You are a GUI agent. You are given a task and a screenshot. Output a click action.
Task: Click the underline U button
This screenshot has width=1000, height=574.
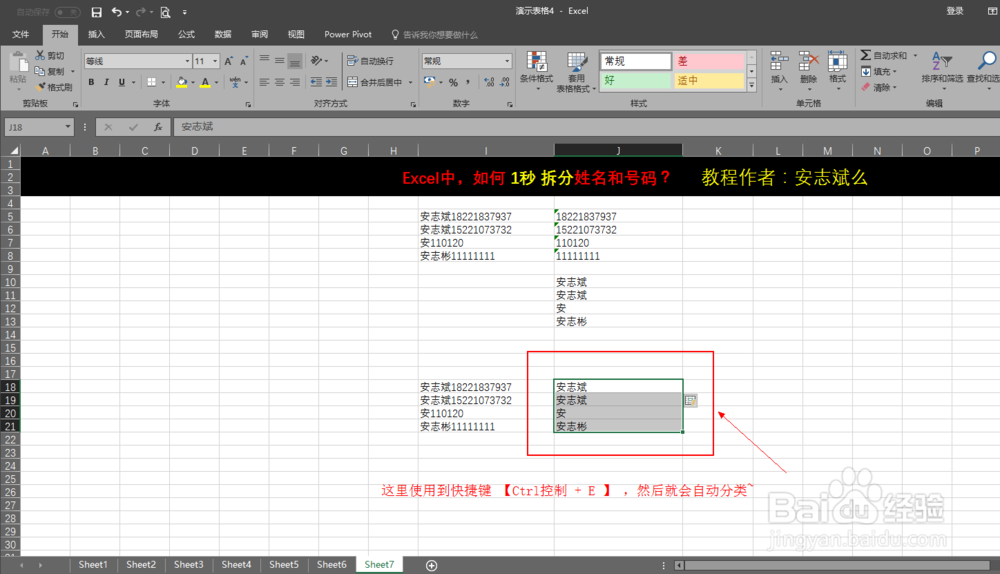click(121, 82)
